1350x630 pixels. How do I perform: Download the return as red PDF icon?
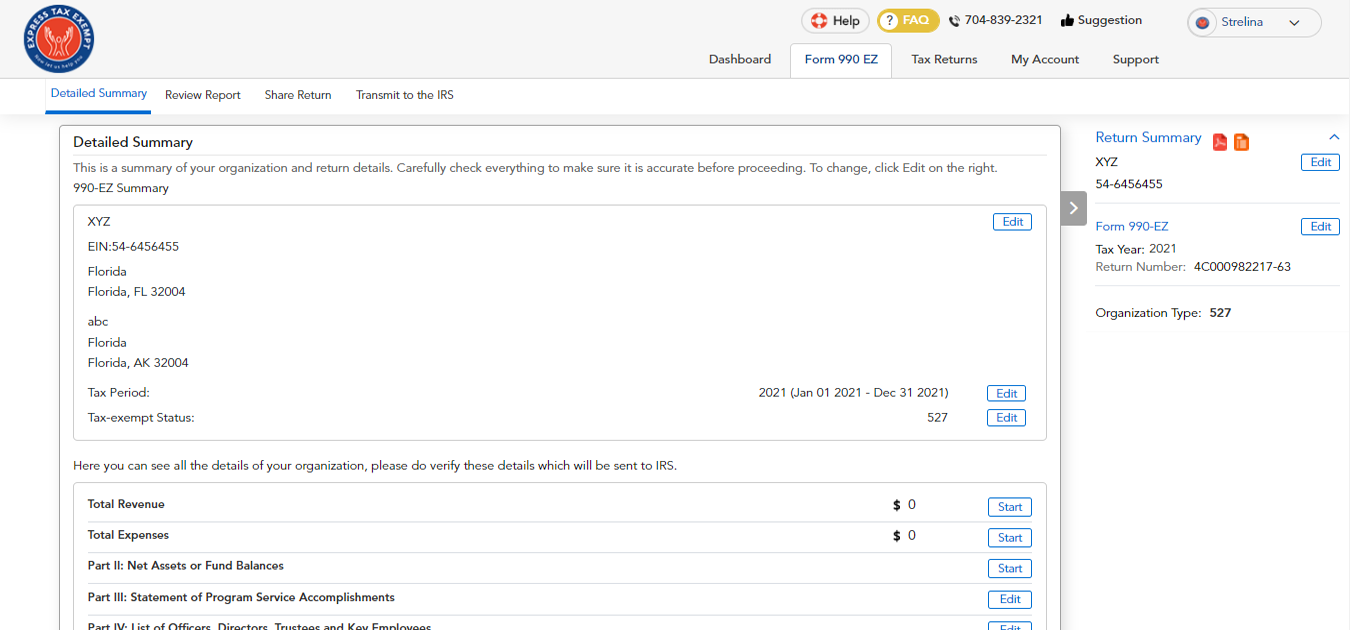[x=1220, y=142]
